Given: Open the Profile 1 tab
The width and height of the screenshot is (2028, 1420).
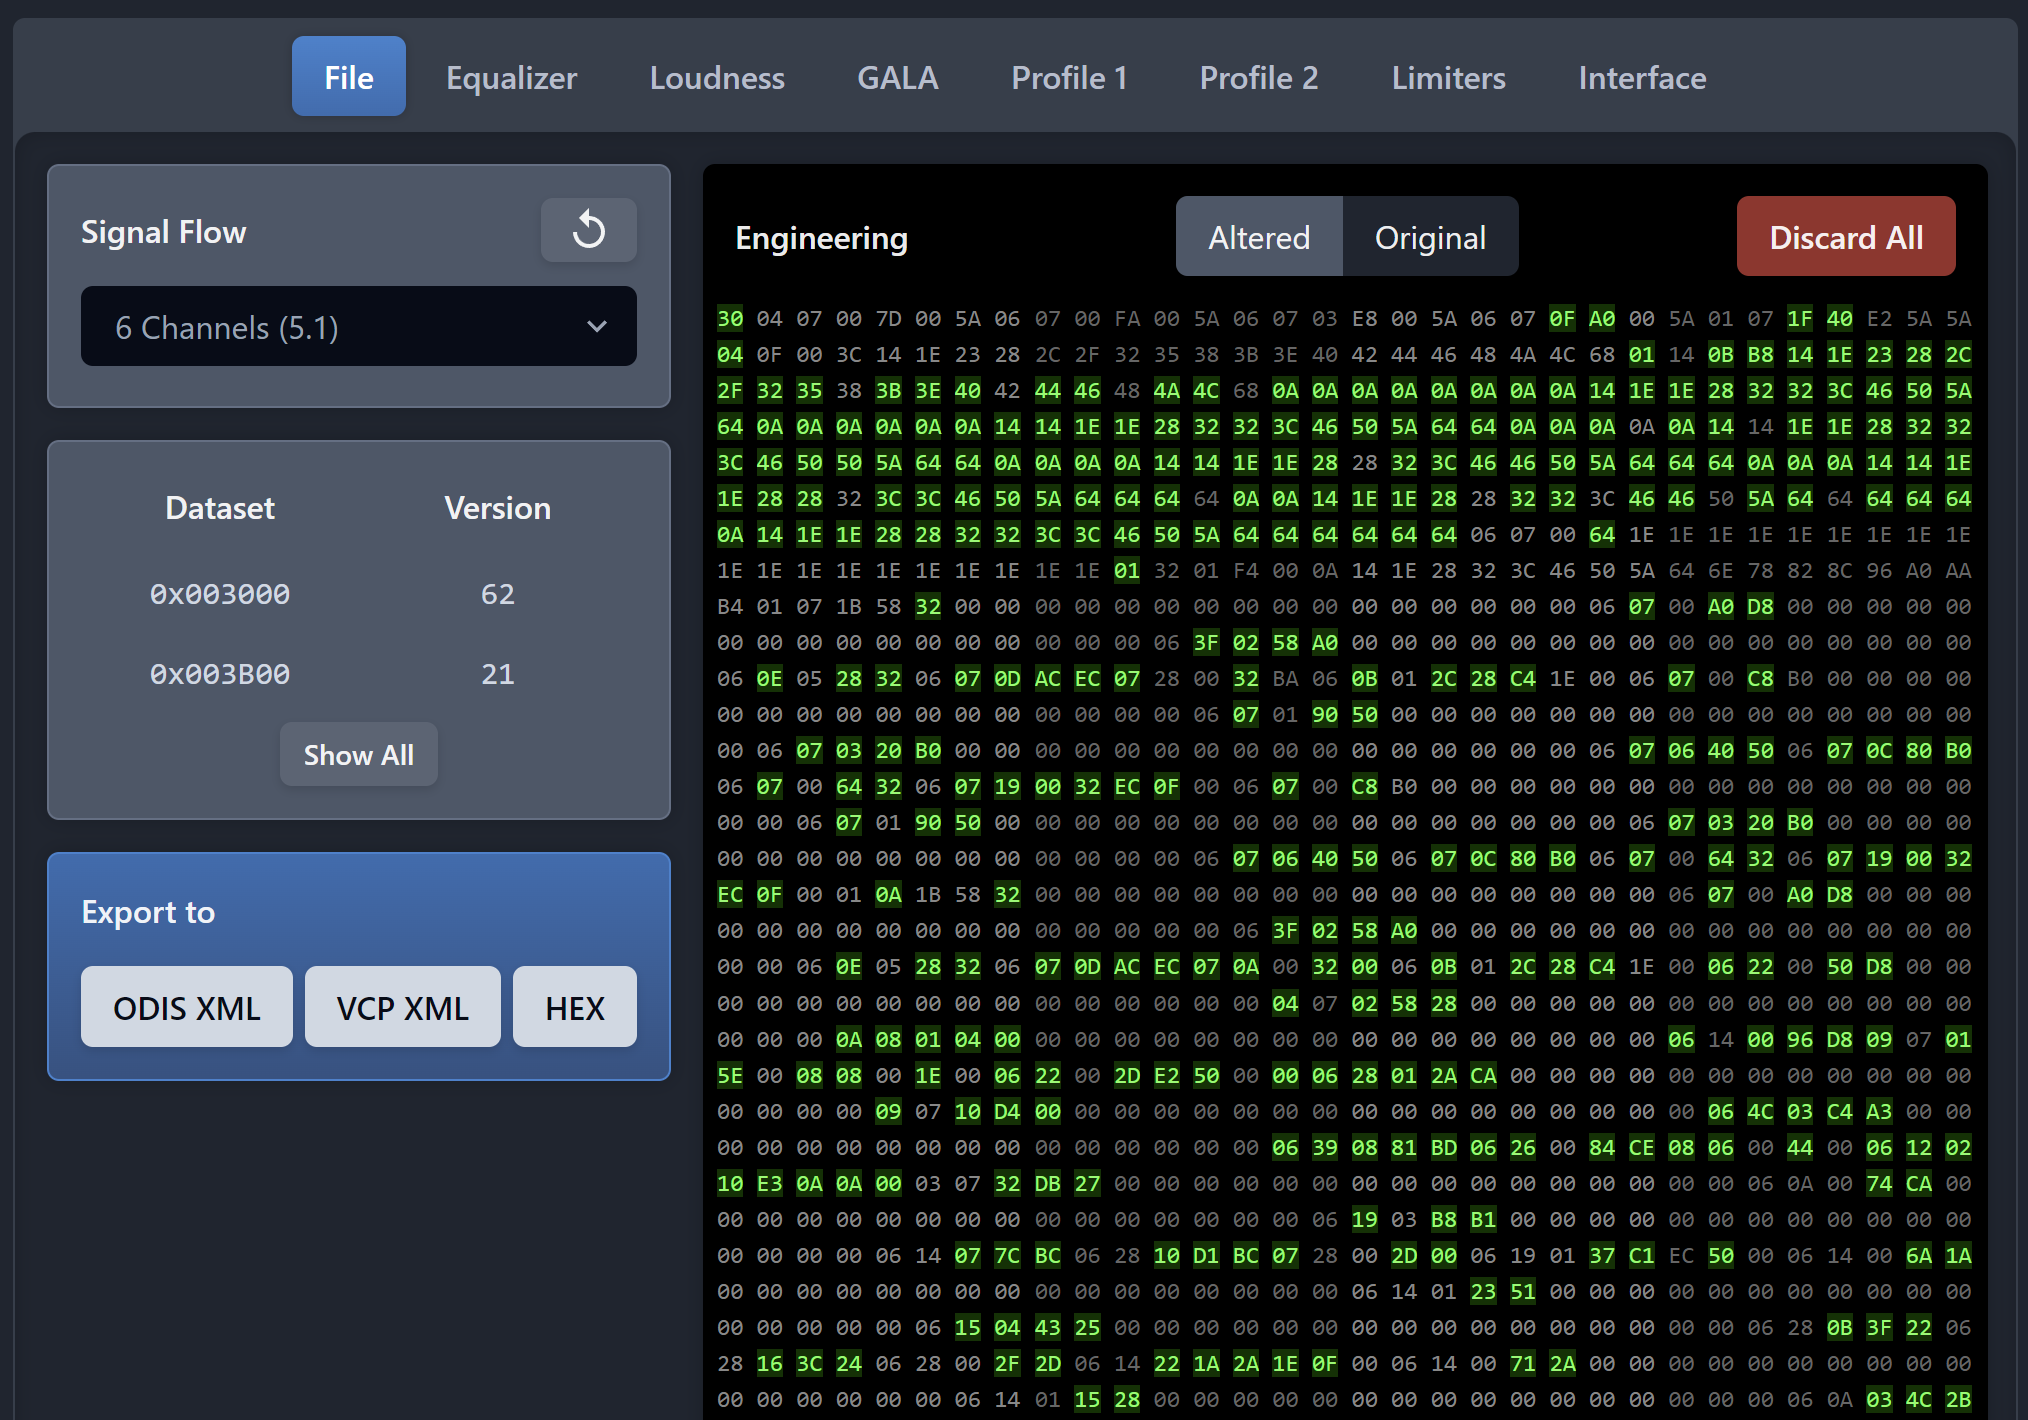Looking at the screenshot, I should click(1068, 77).
